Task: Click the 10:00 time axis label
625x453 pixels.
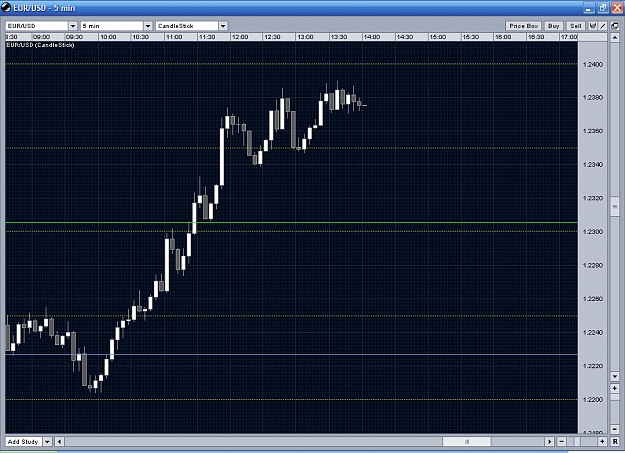Action: coord(108,37)
